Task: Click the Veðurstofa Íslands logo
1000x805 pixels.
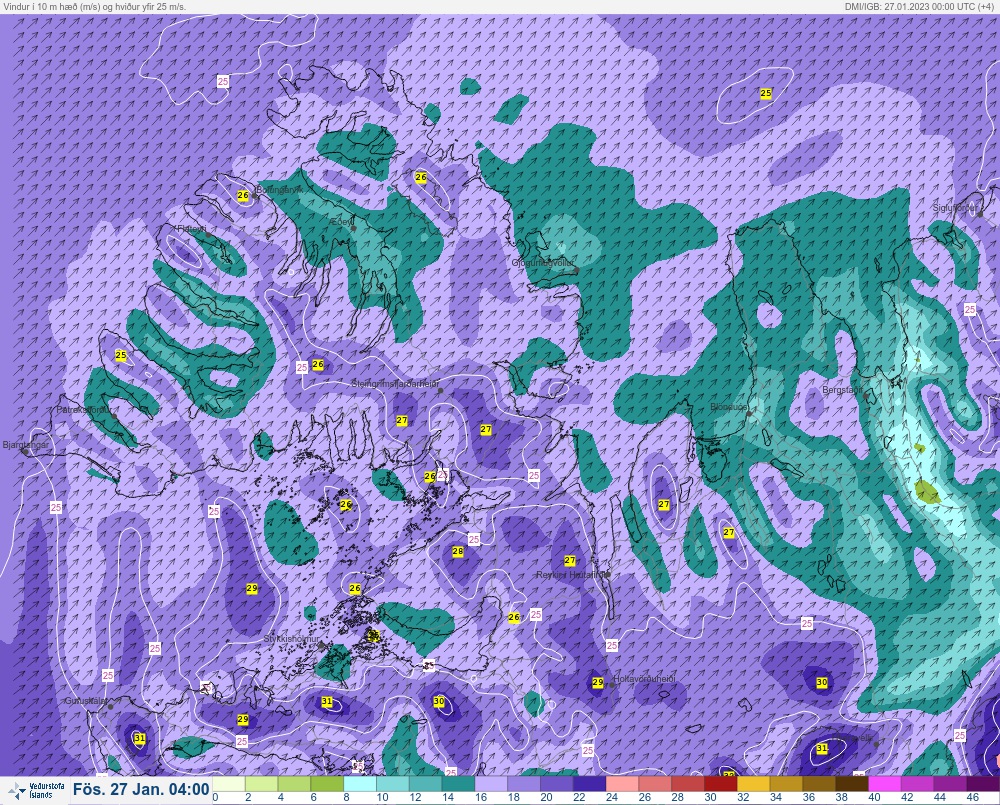Action: (36, 790)
